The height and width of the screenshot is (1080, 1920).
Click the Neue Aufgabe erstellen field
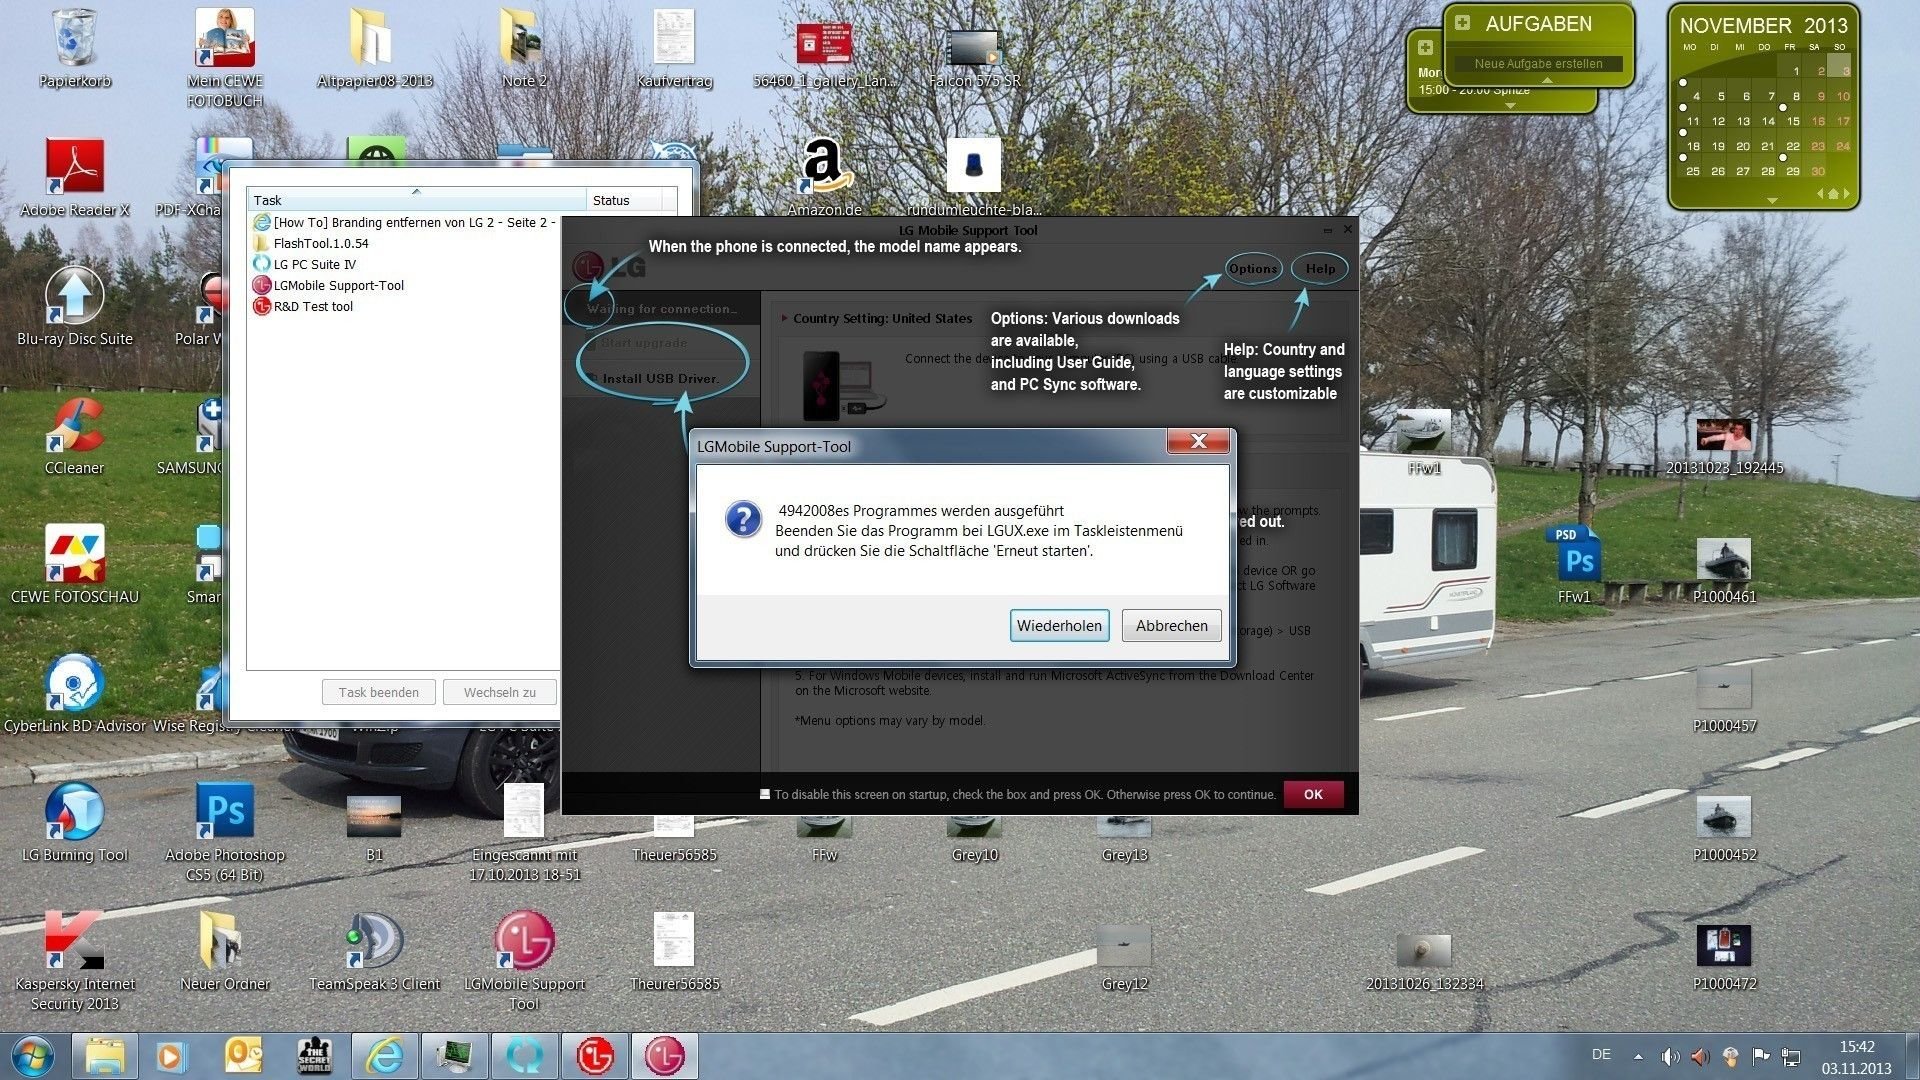pos(1538,63)
